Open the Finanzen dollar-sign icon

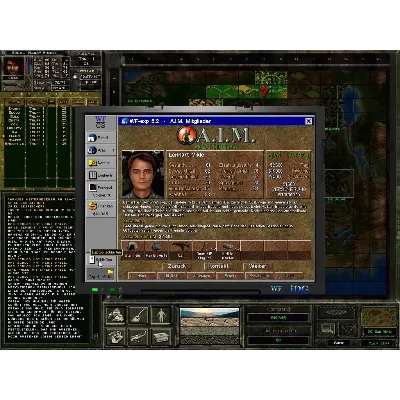click(x=92, y=206)
